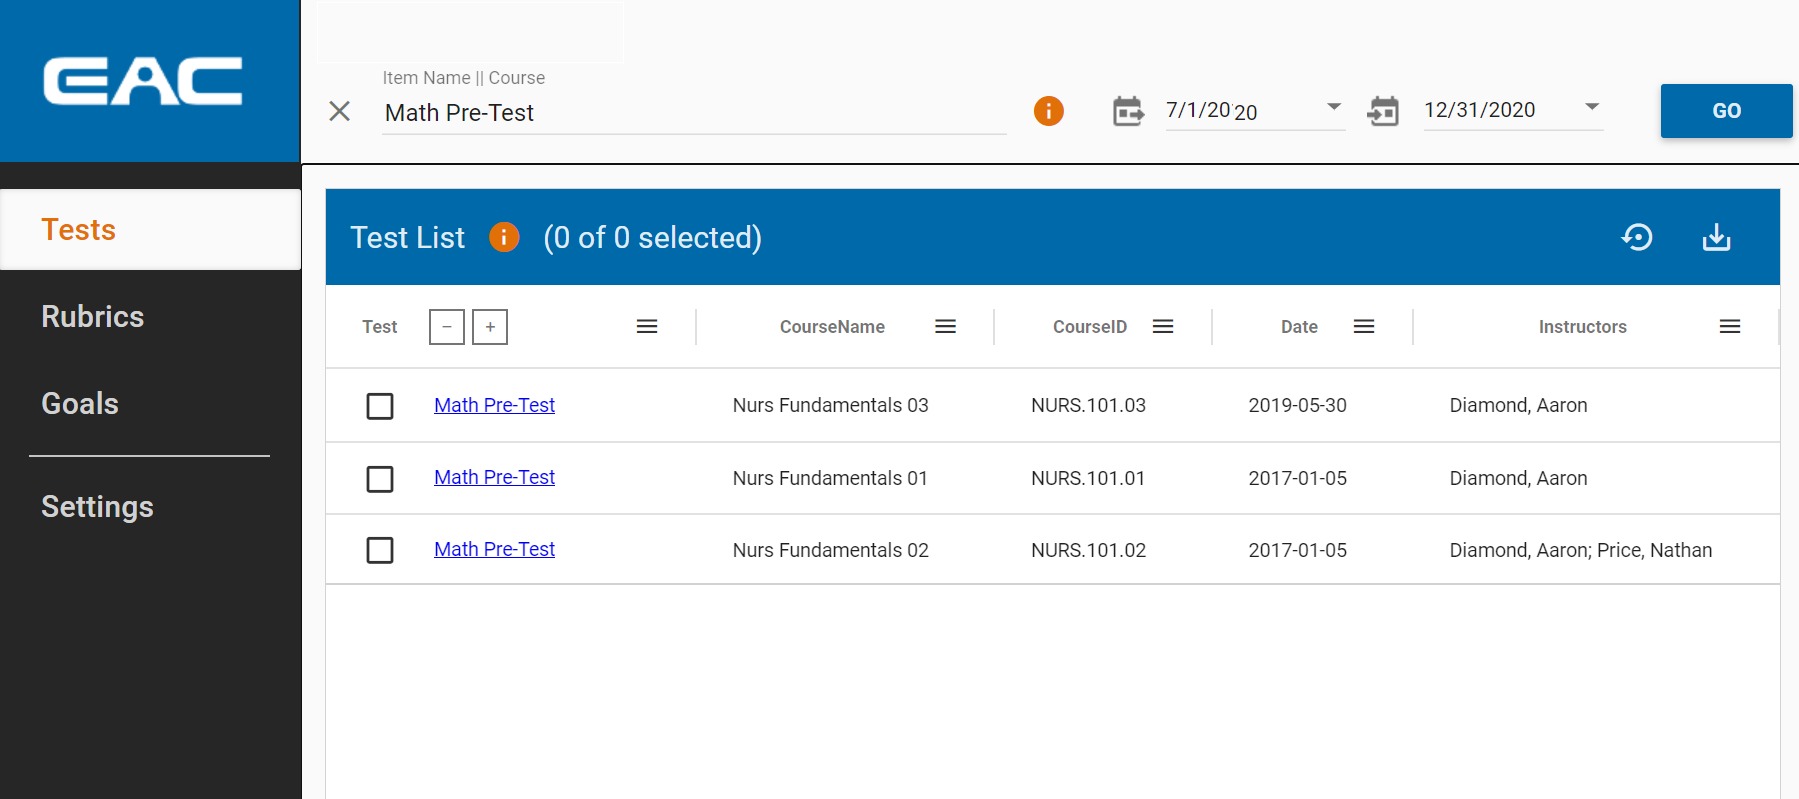Tick the Nurs Fundamentals 02 row checkbox
Viewport: 1799px width, 799px height.
point(380,550)
